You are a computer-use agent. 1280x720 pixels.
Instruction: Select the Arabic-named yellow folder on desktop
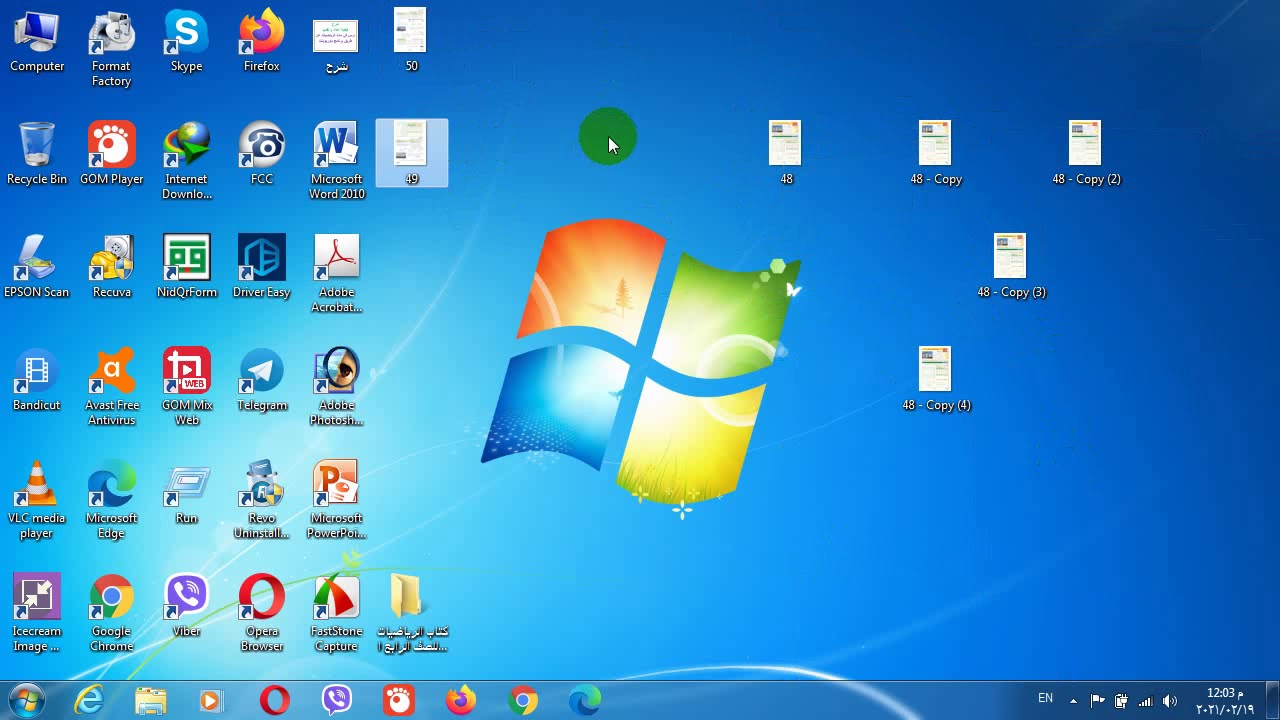pos(411,613)
